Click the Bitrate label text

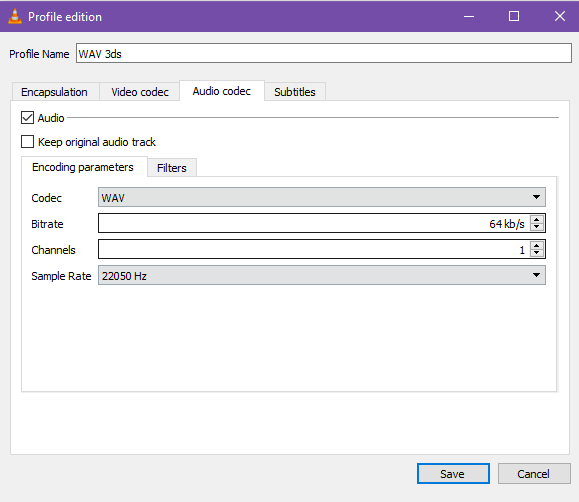[47, 224]
